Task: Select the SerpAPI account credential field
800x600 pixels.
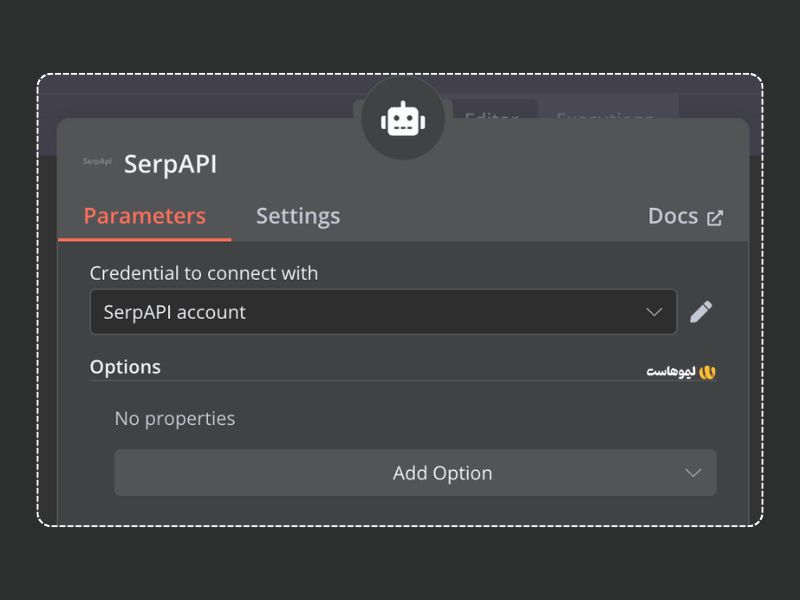Action: tap(360, 312)
